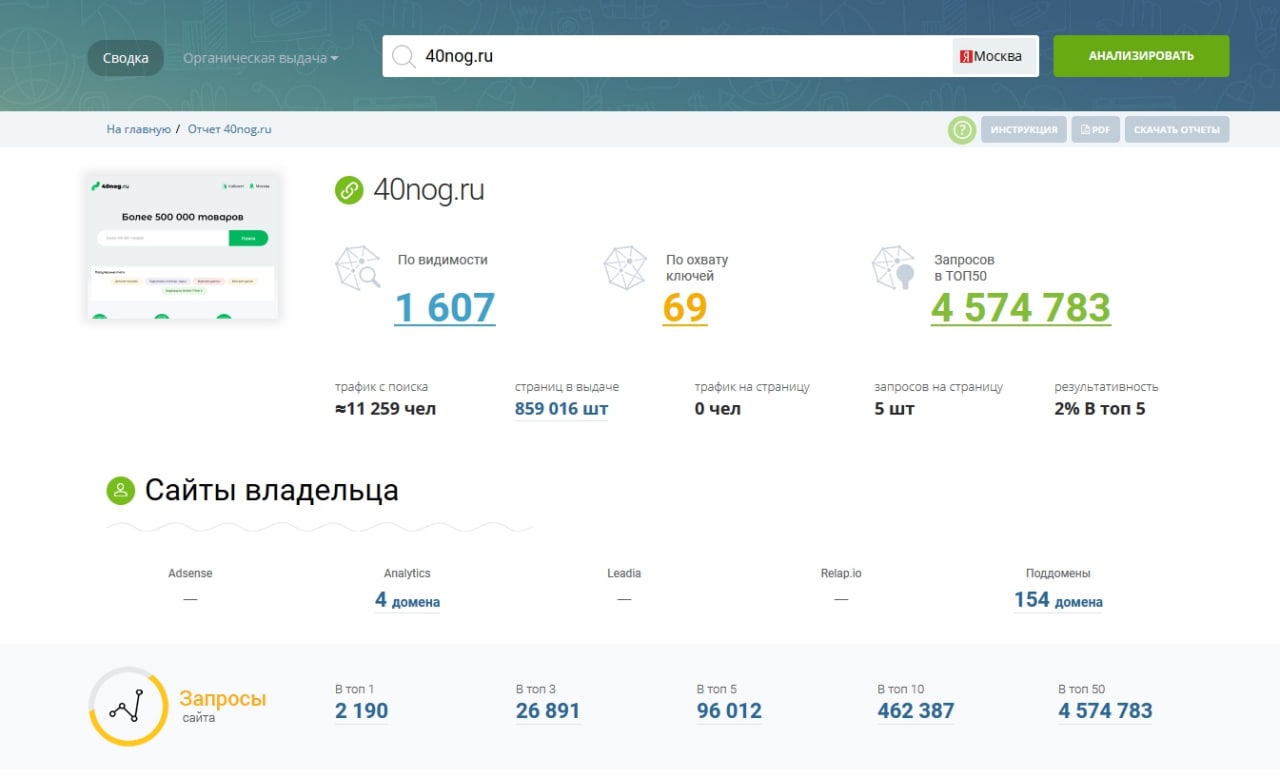The image size is (1280, 777).
Task: Click the 40nog.ru page heading text
Action: (429, 190)
